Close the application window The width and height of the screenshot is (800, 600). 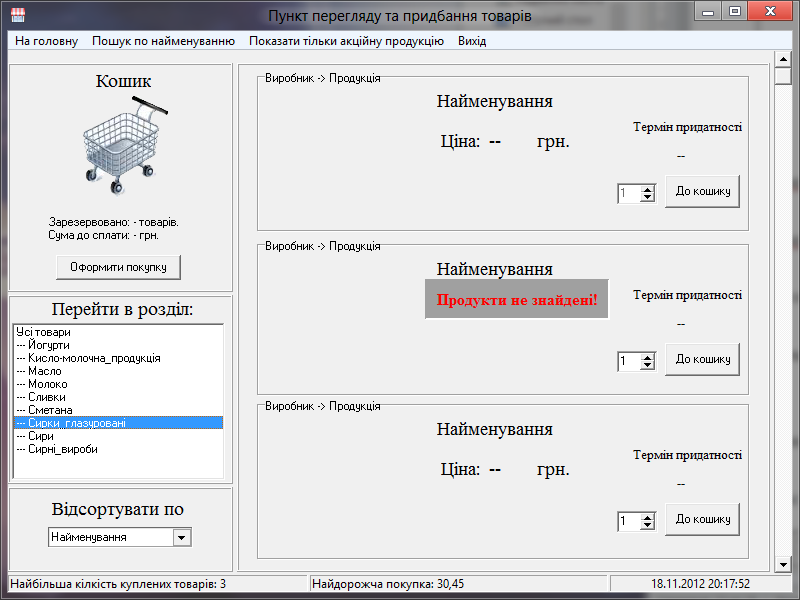770,11
